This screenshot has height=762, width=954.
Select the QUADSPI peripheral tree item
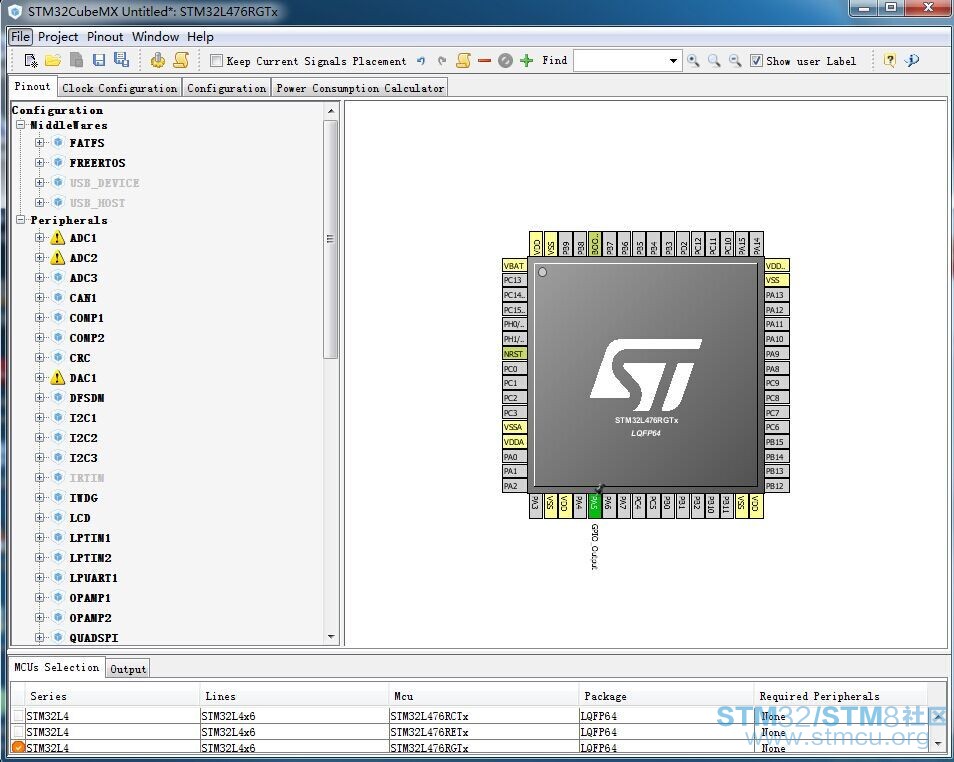click(94, 637)
